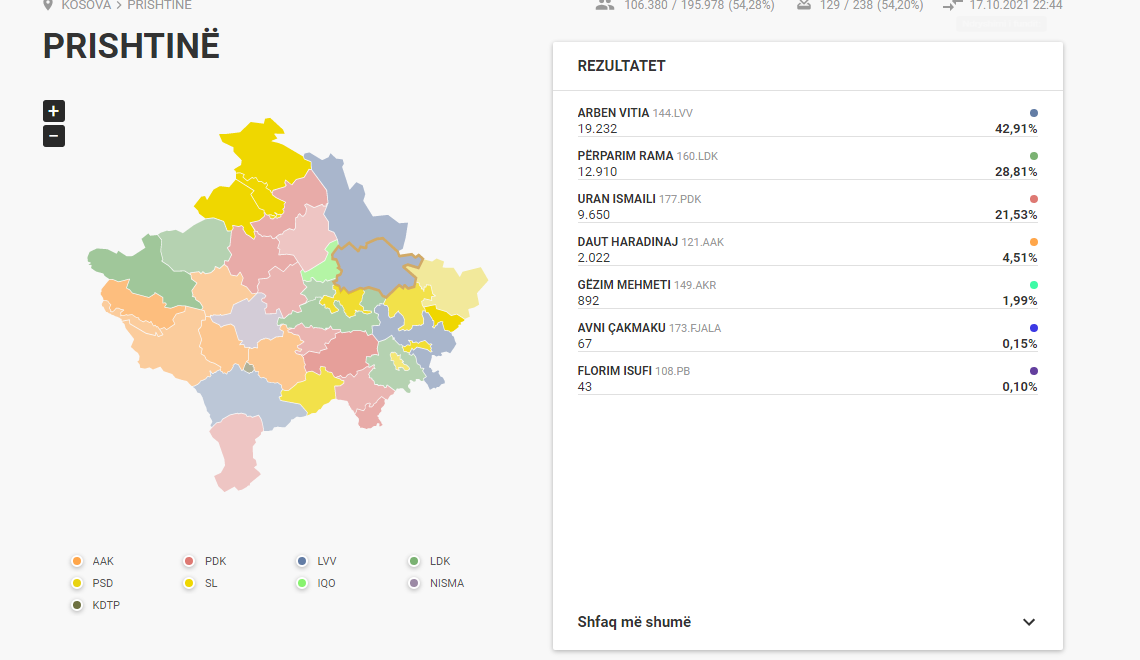Click the 21,53% result percentage
This screenshot has width=1140, height=660.
1016,214
